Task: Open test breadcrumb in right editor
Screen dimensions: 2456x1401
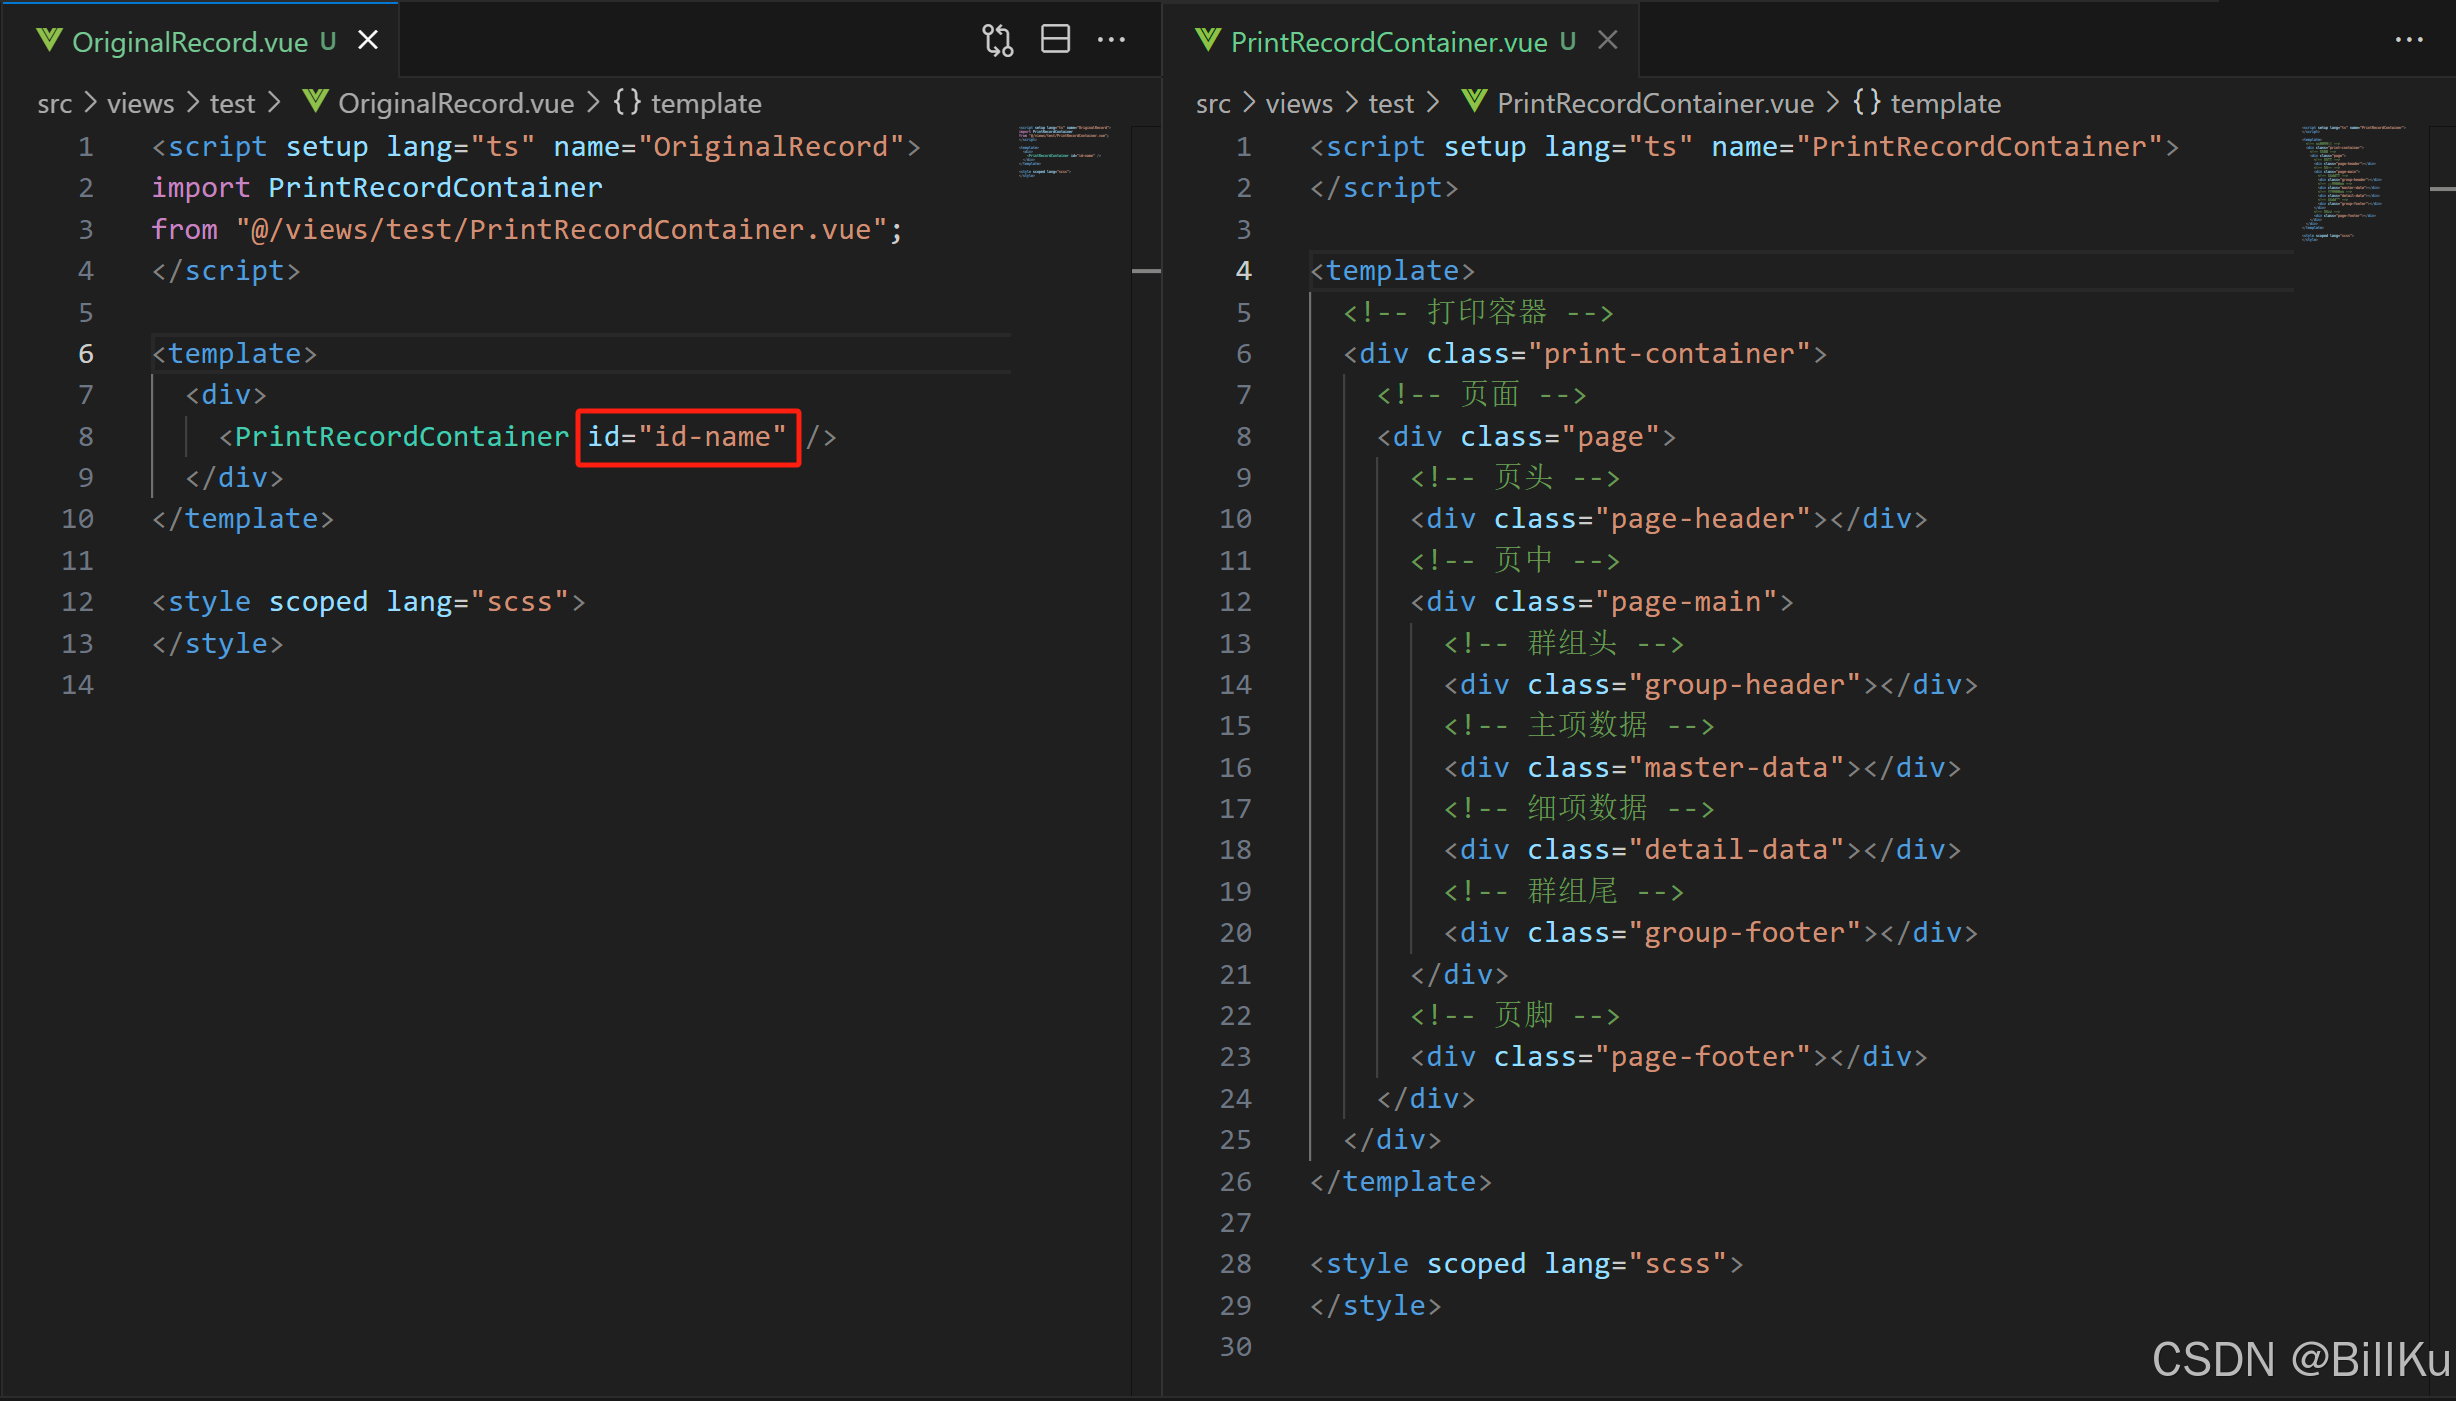Action: [1390, 103]
